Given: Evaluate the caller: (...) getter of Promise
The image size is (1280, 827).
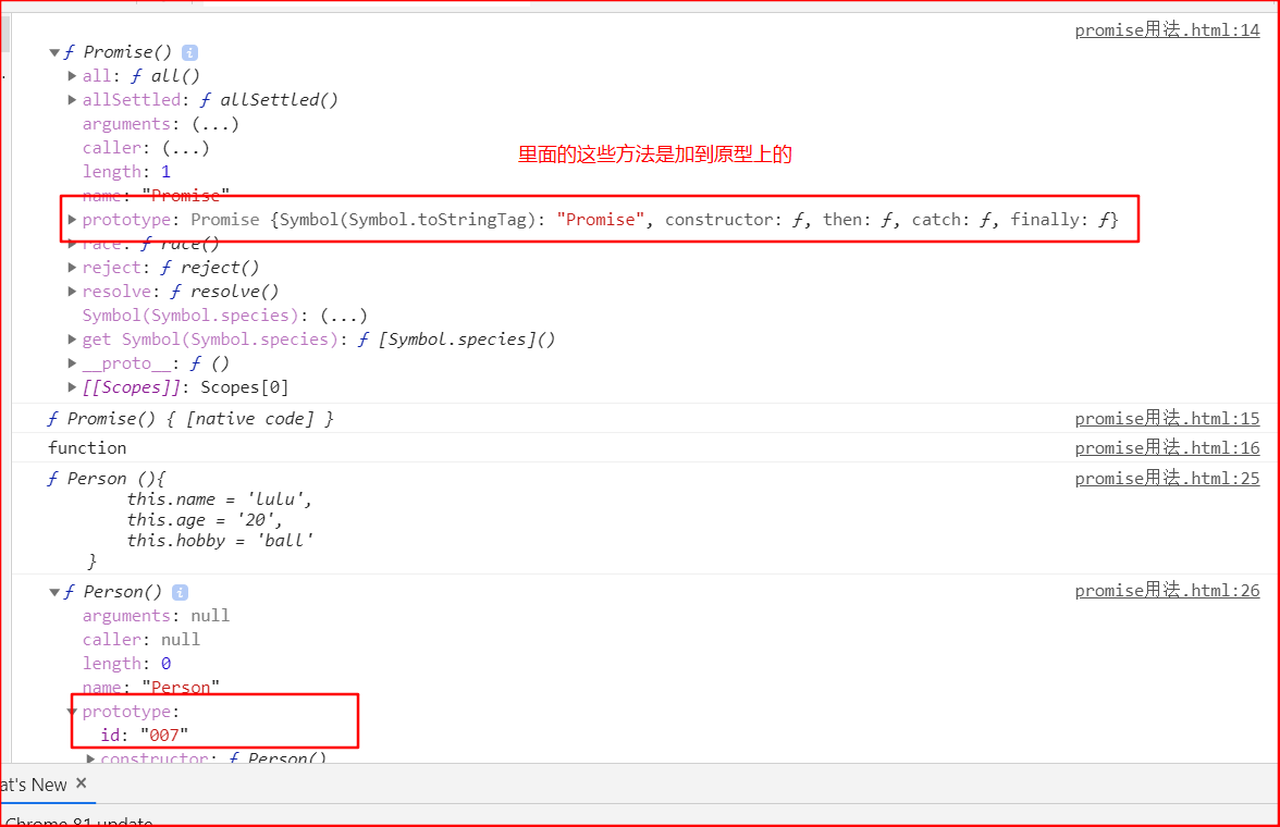Looking at the screenshot, I should point(186,148).
